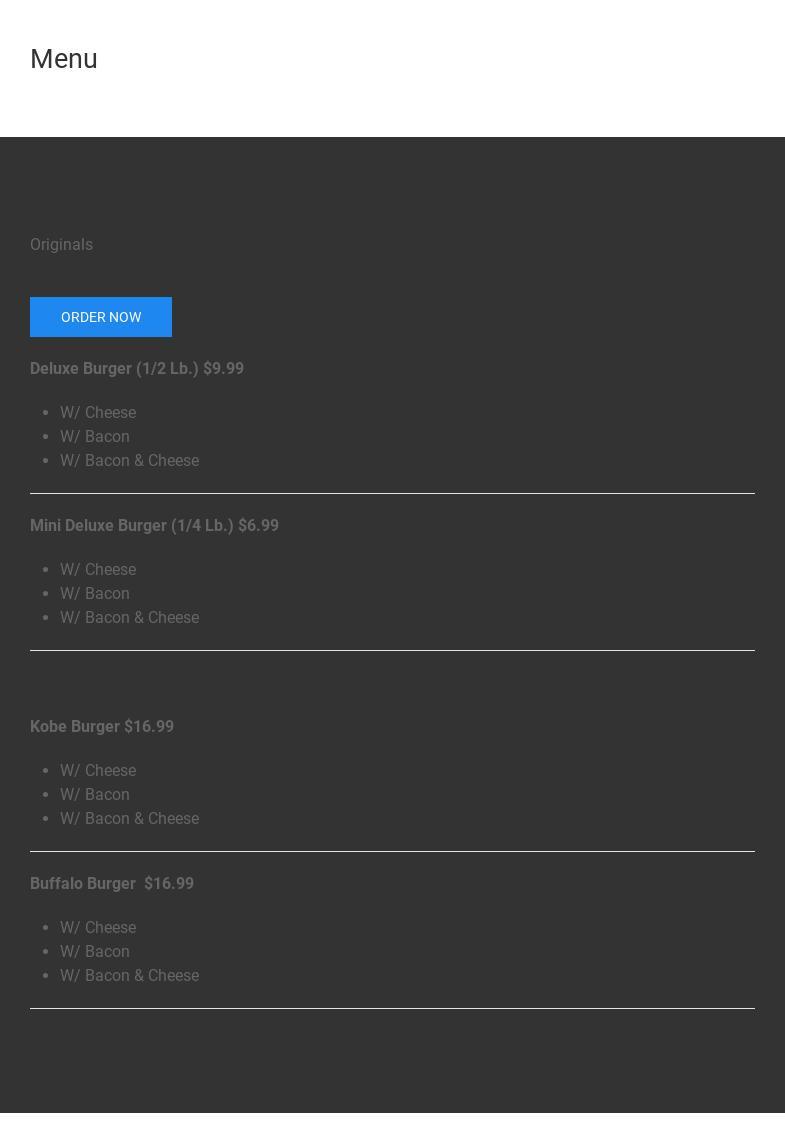The image size is (785, 1124).
Task: Pick W/ Bacon & Cheese under Deluxe Burger (1/2 Lb.)
Action: pyautogui.click(x=130, y=460)
